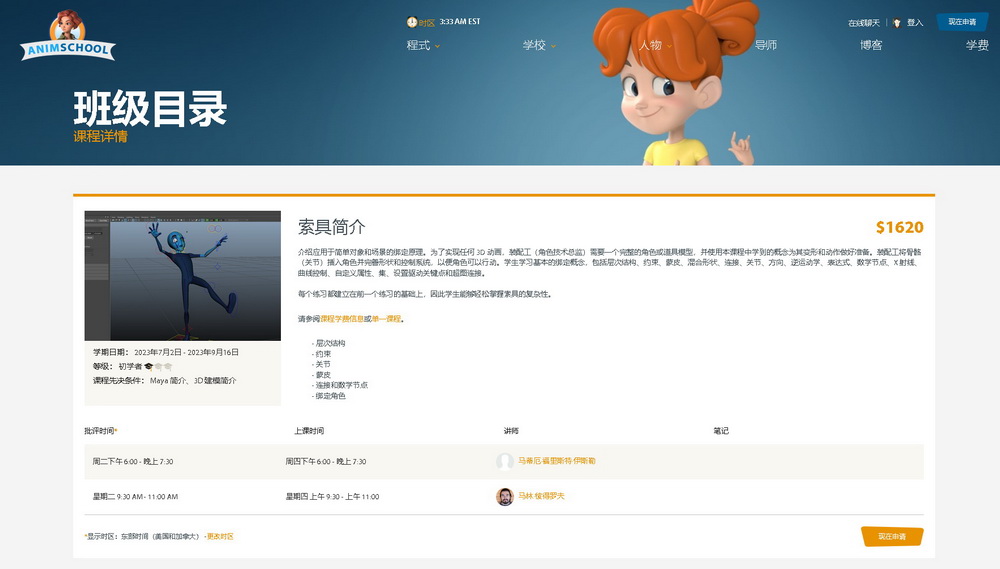Screen dimensions: 1000x569
Task: Open instructor link 马蒂厄·福里斯特·伊斯勒
Action: [557, 461]
